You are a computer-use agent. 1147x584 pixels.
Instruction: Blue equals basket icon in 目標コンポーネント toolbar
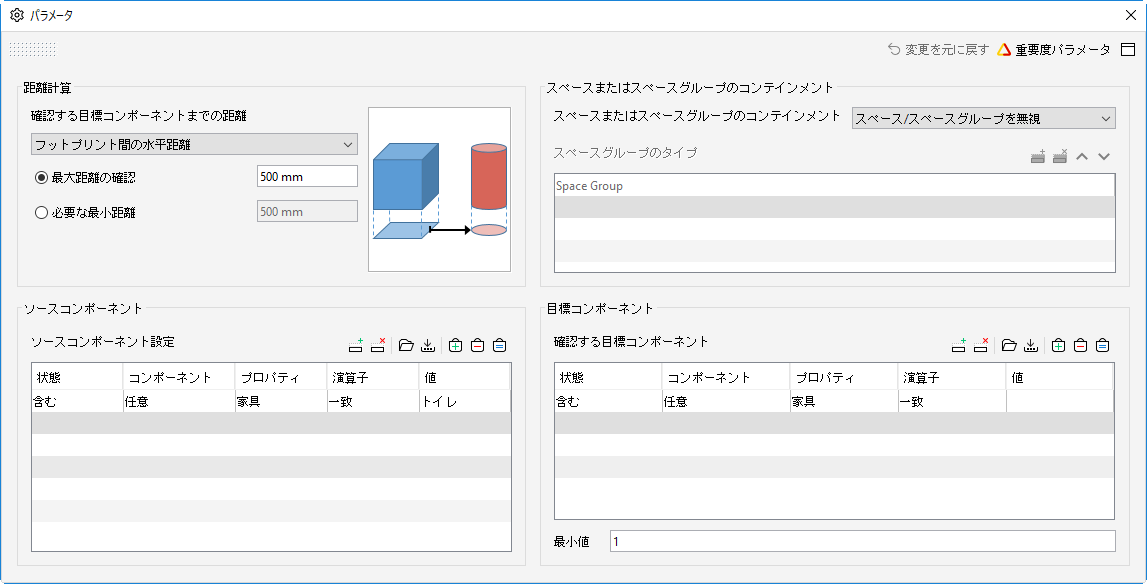click(x=1102, y=345)
